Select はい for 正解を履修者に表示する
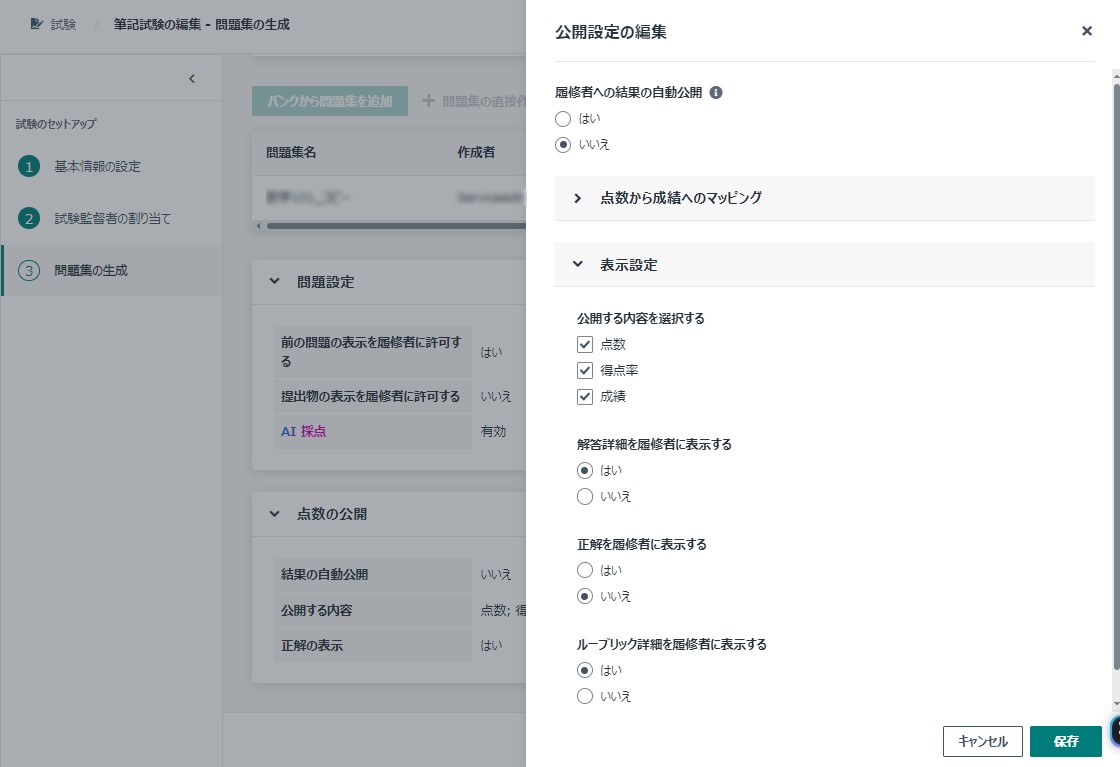Screen dimensions: 1120x767 click(x=585, y=570)
